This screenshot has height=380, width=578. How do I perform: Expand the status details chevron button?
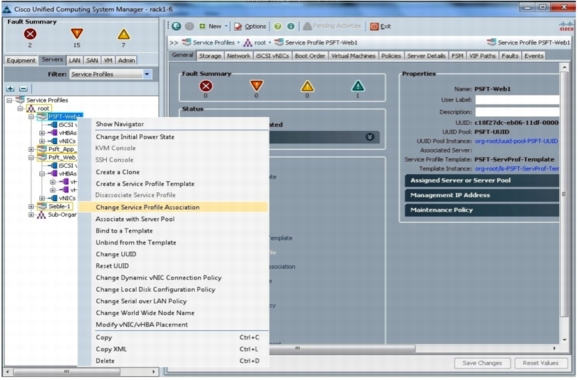(x=369, y=137)
